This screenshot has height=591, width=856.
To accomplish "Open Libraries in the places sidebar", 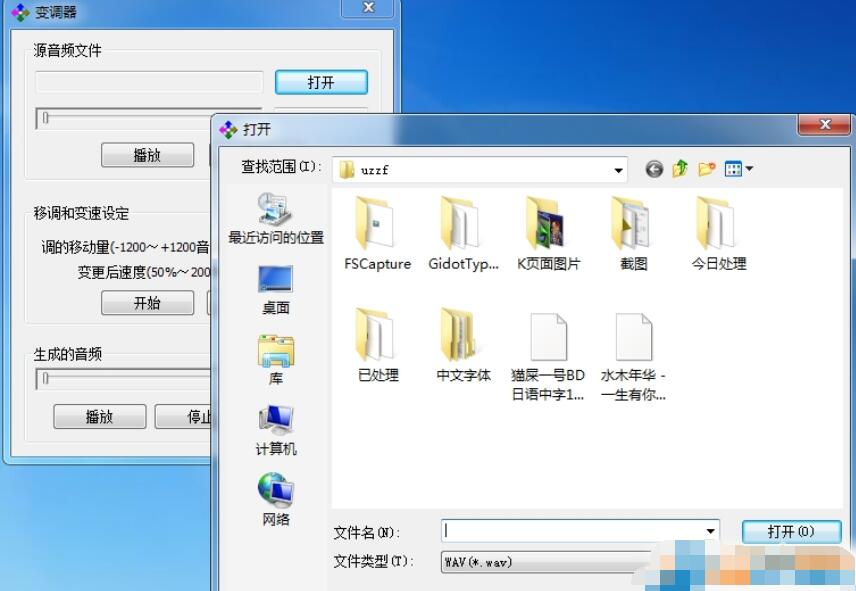I will pos(276,360).
